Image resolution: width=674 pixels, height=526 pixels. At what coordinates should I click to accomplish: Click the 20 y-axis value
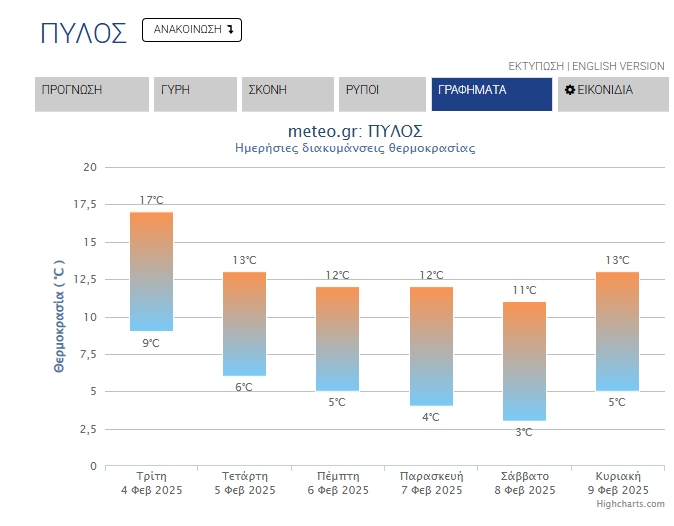90,167
